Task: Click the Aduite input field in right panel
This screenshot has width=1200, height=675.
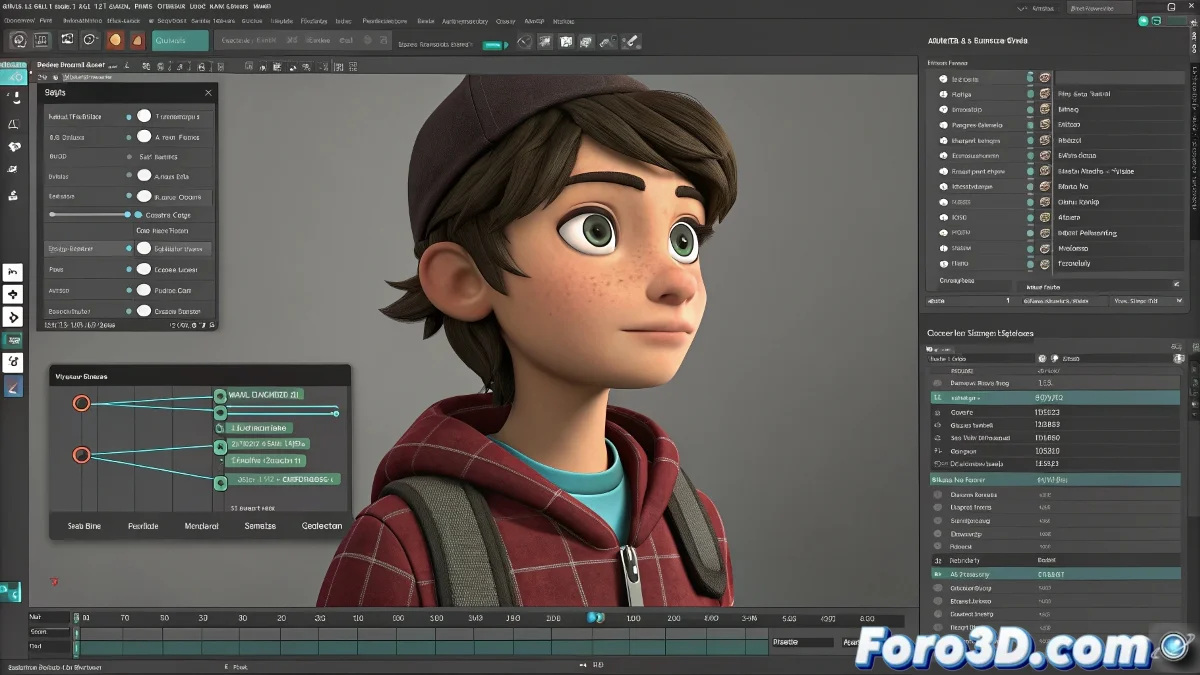Action: pos(969,300)
